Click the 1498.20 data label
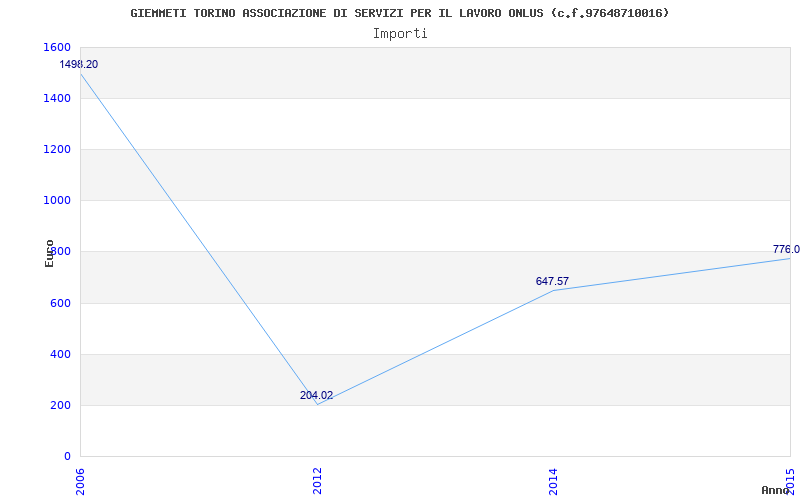 (x=79, y=65)
